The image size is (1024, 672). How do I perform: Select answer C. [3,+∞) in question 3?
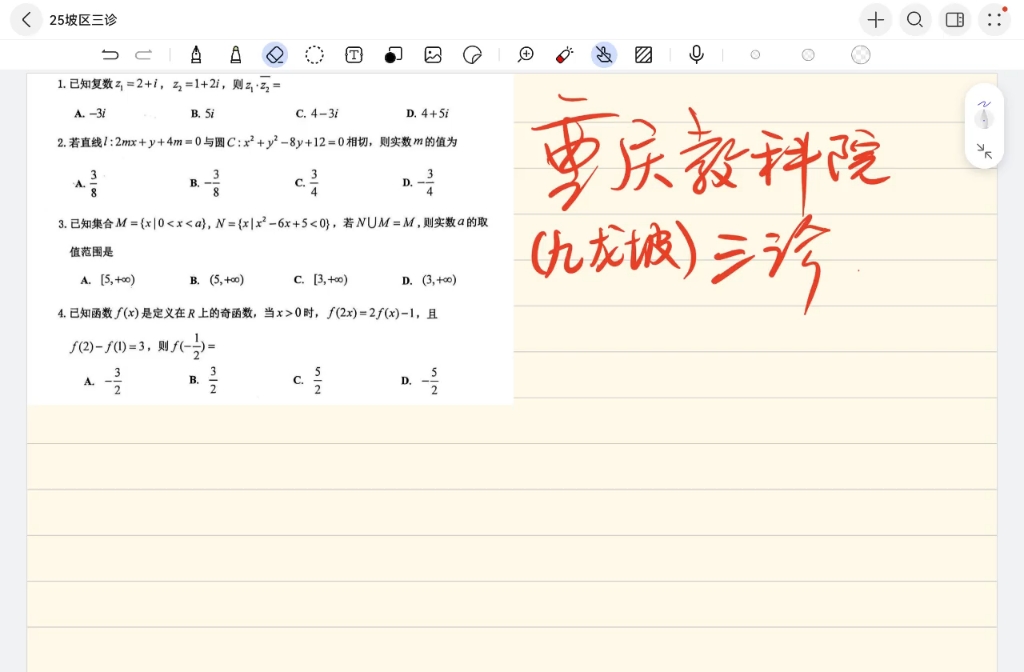(x=321, y=280)
